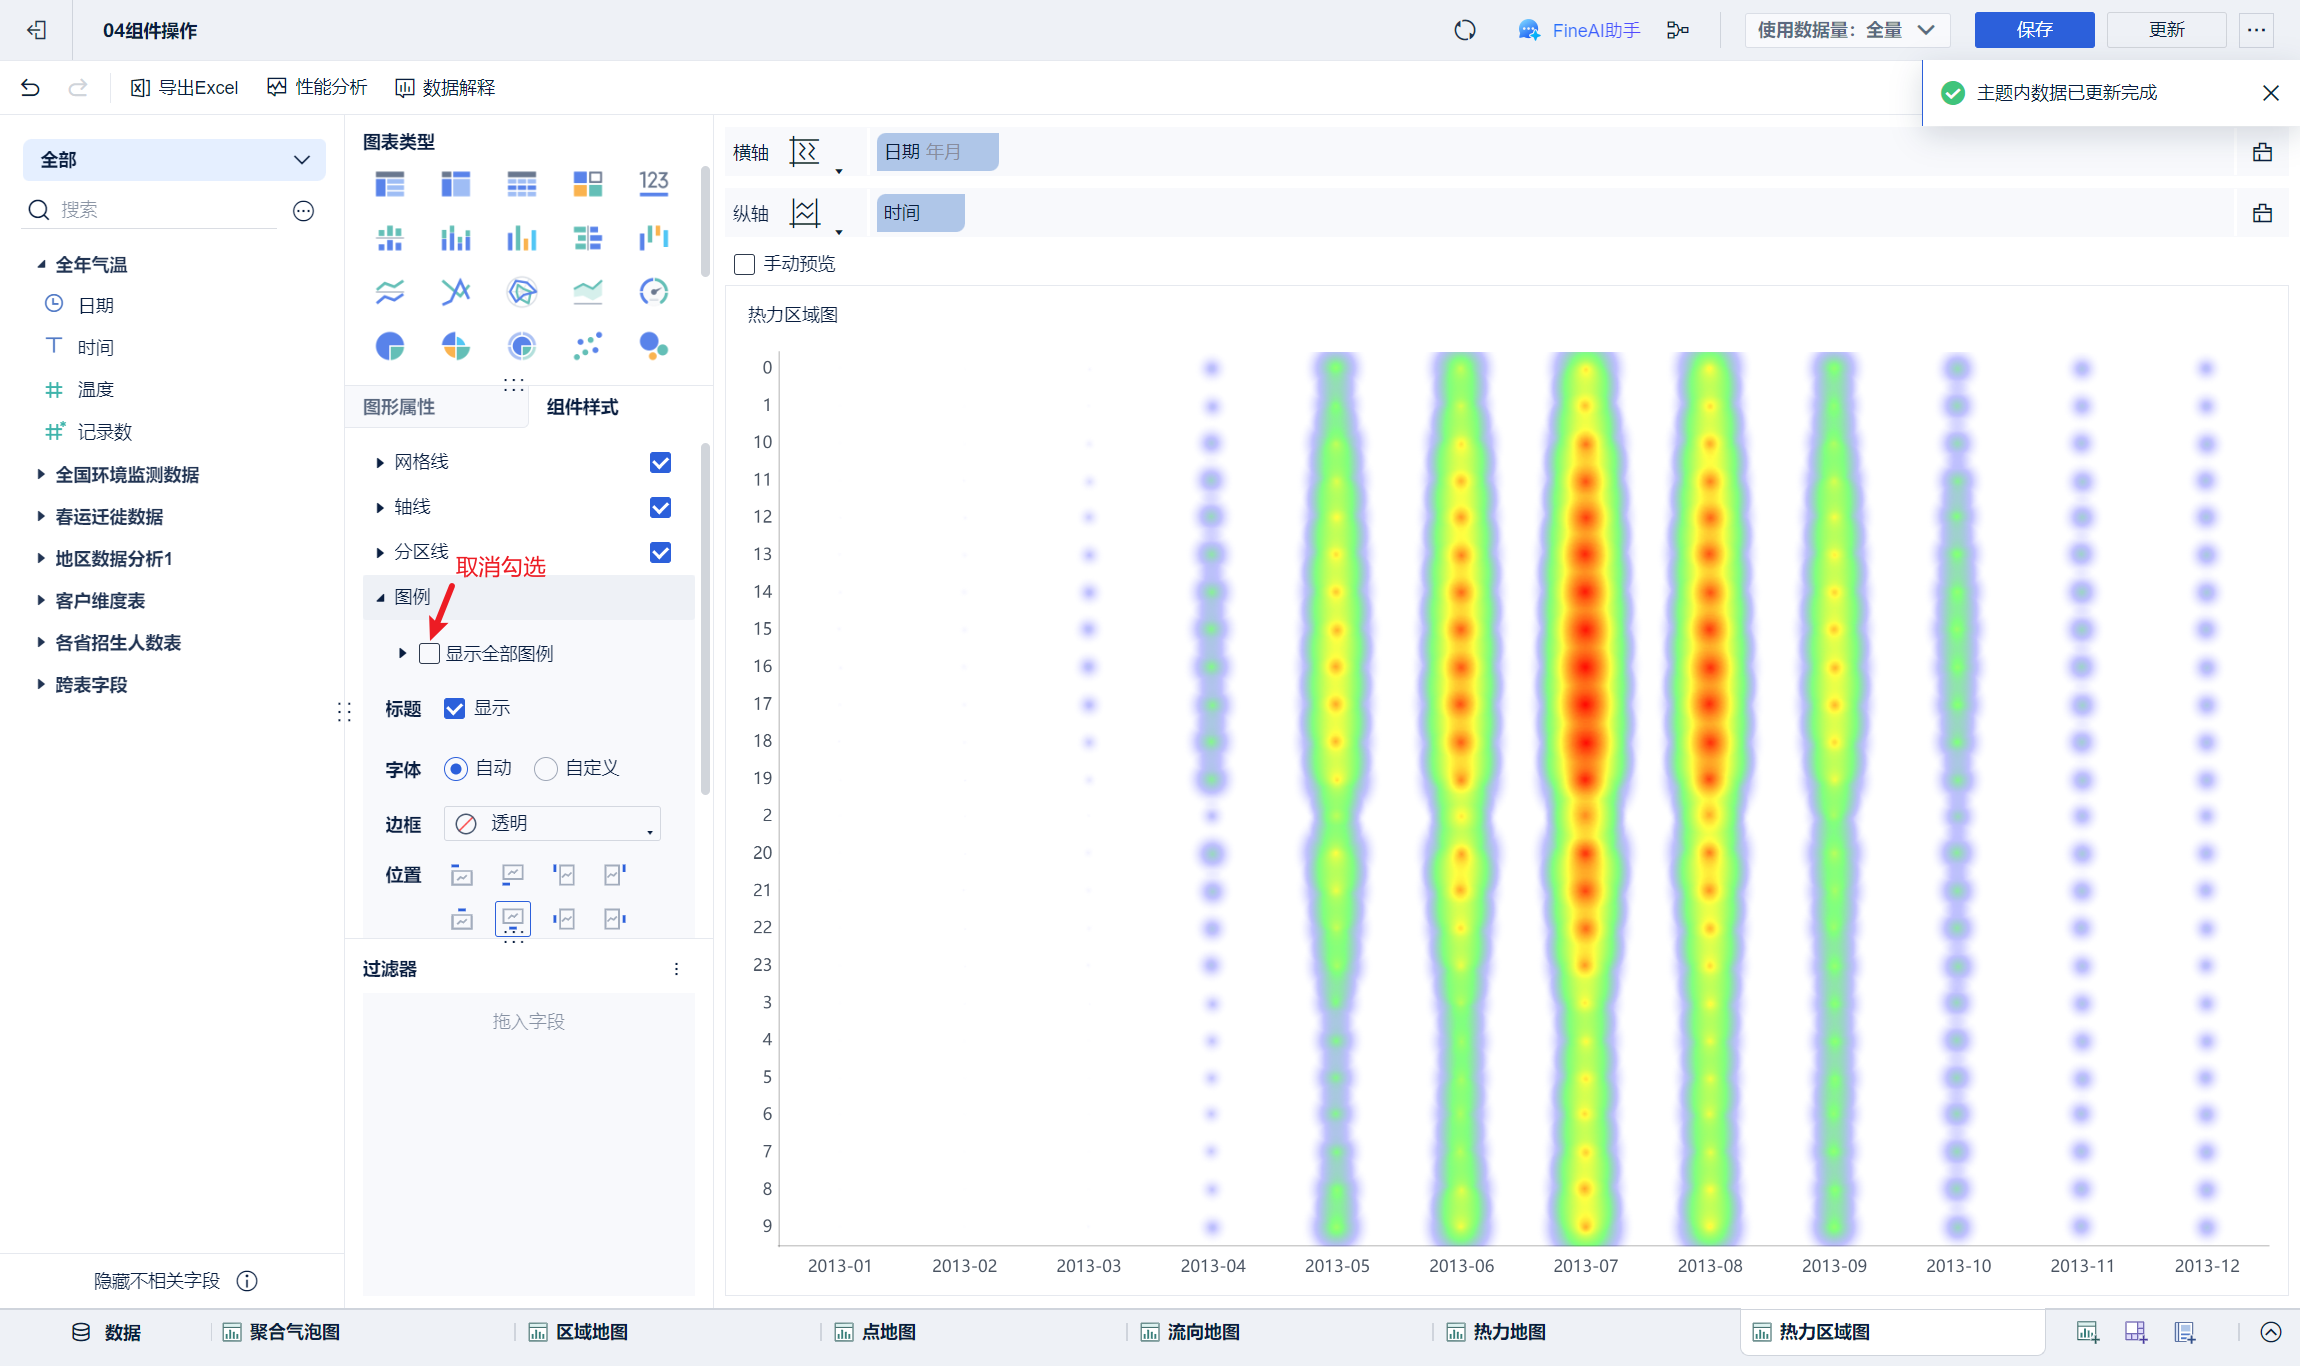The width and height of the screenshot is (2300, 1366).
Task: Select the pie chart type icon
Action: click(390, 347)
